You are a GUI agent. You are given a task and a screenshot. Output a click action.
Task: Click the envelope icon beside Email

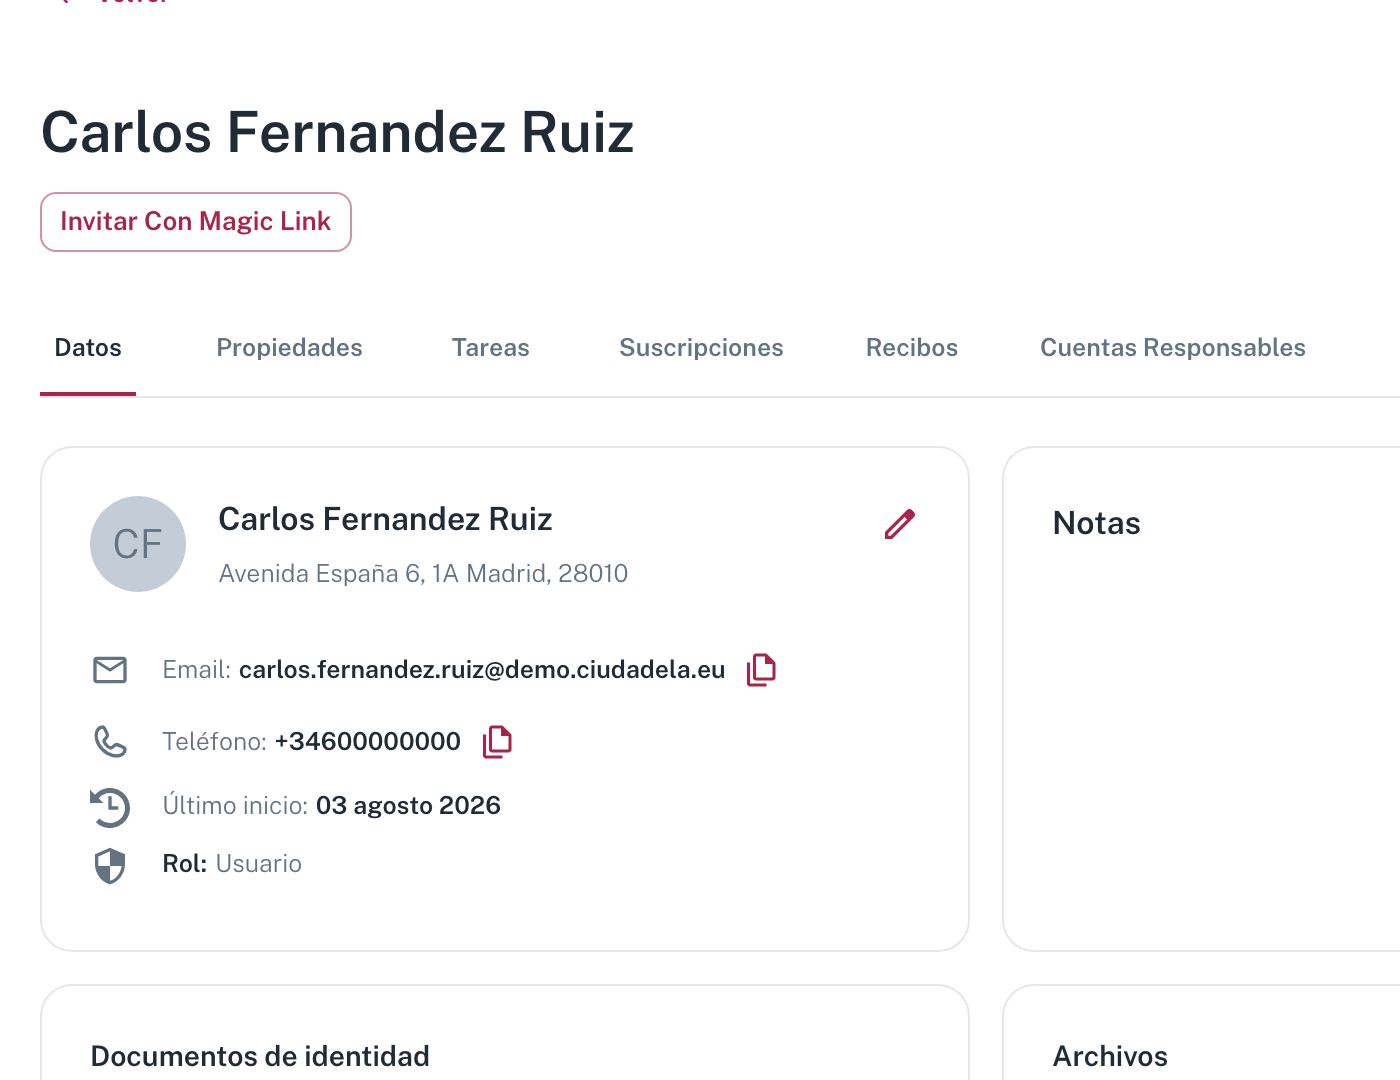click(x=110, y=669)
